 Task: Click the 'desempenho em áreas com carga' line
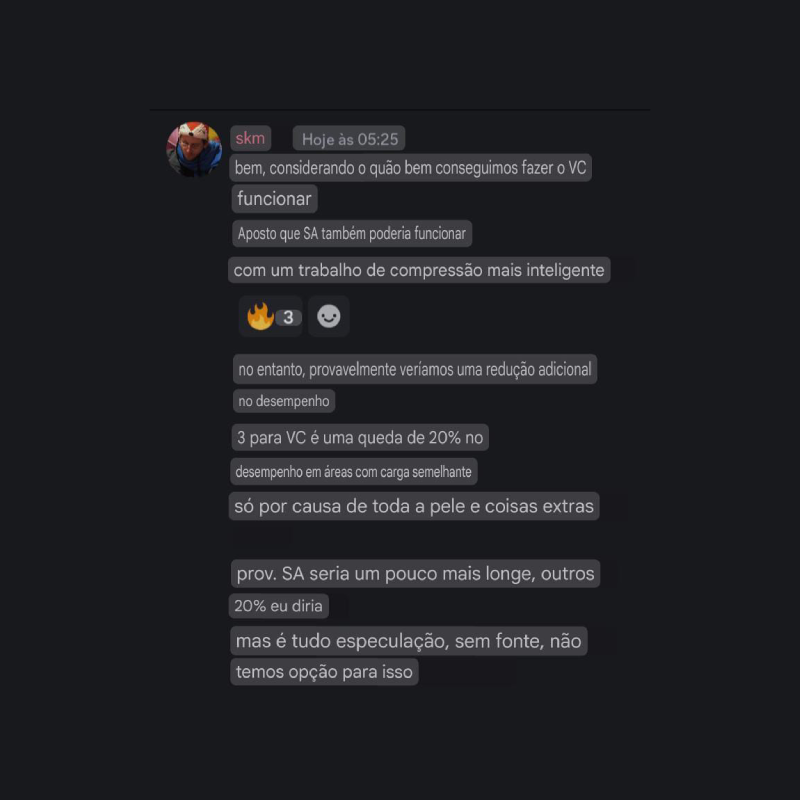(354, 471)
